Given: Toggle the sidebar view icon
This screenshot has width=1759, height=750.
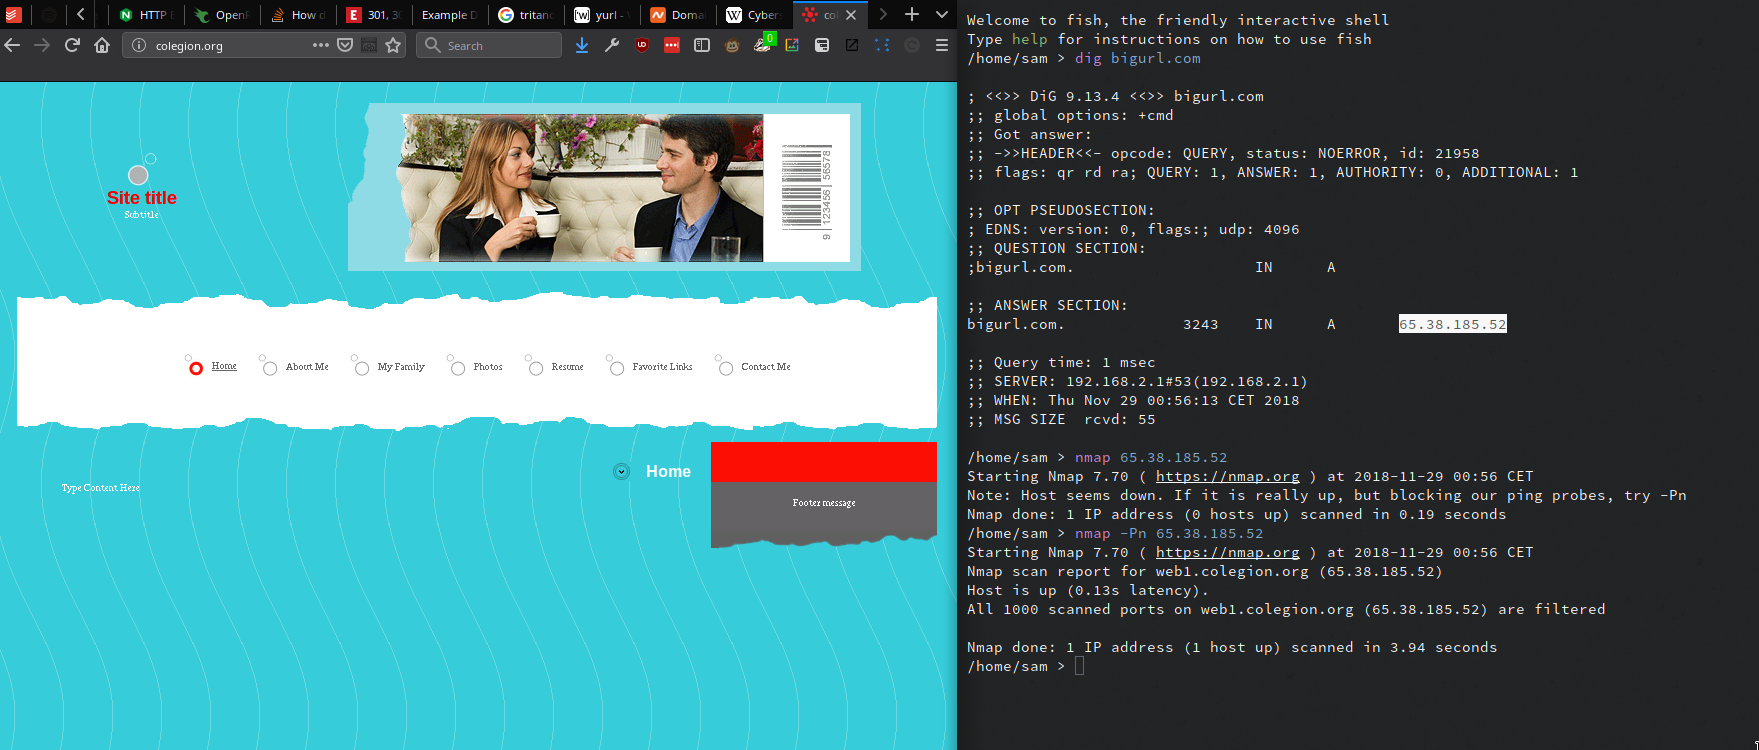Looking at the screenshot, I should coord(702,45).
